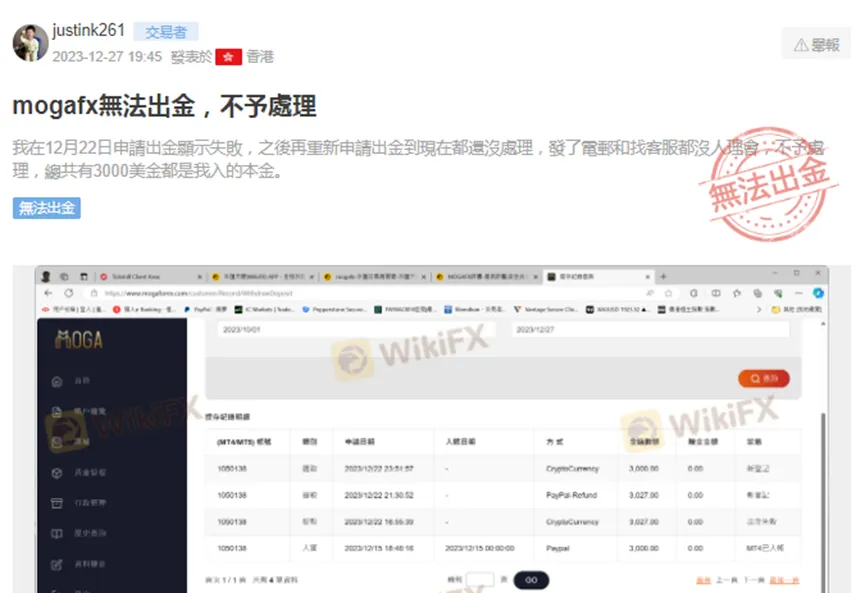Click the 交易者 trader badge
865x593 pixels.
point(165,32)
